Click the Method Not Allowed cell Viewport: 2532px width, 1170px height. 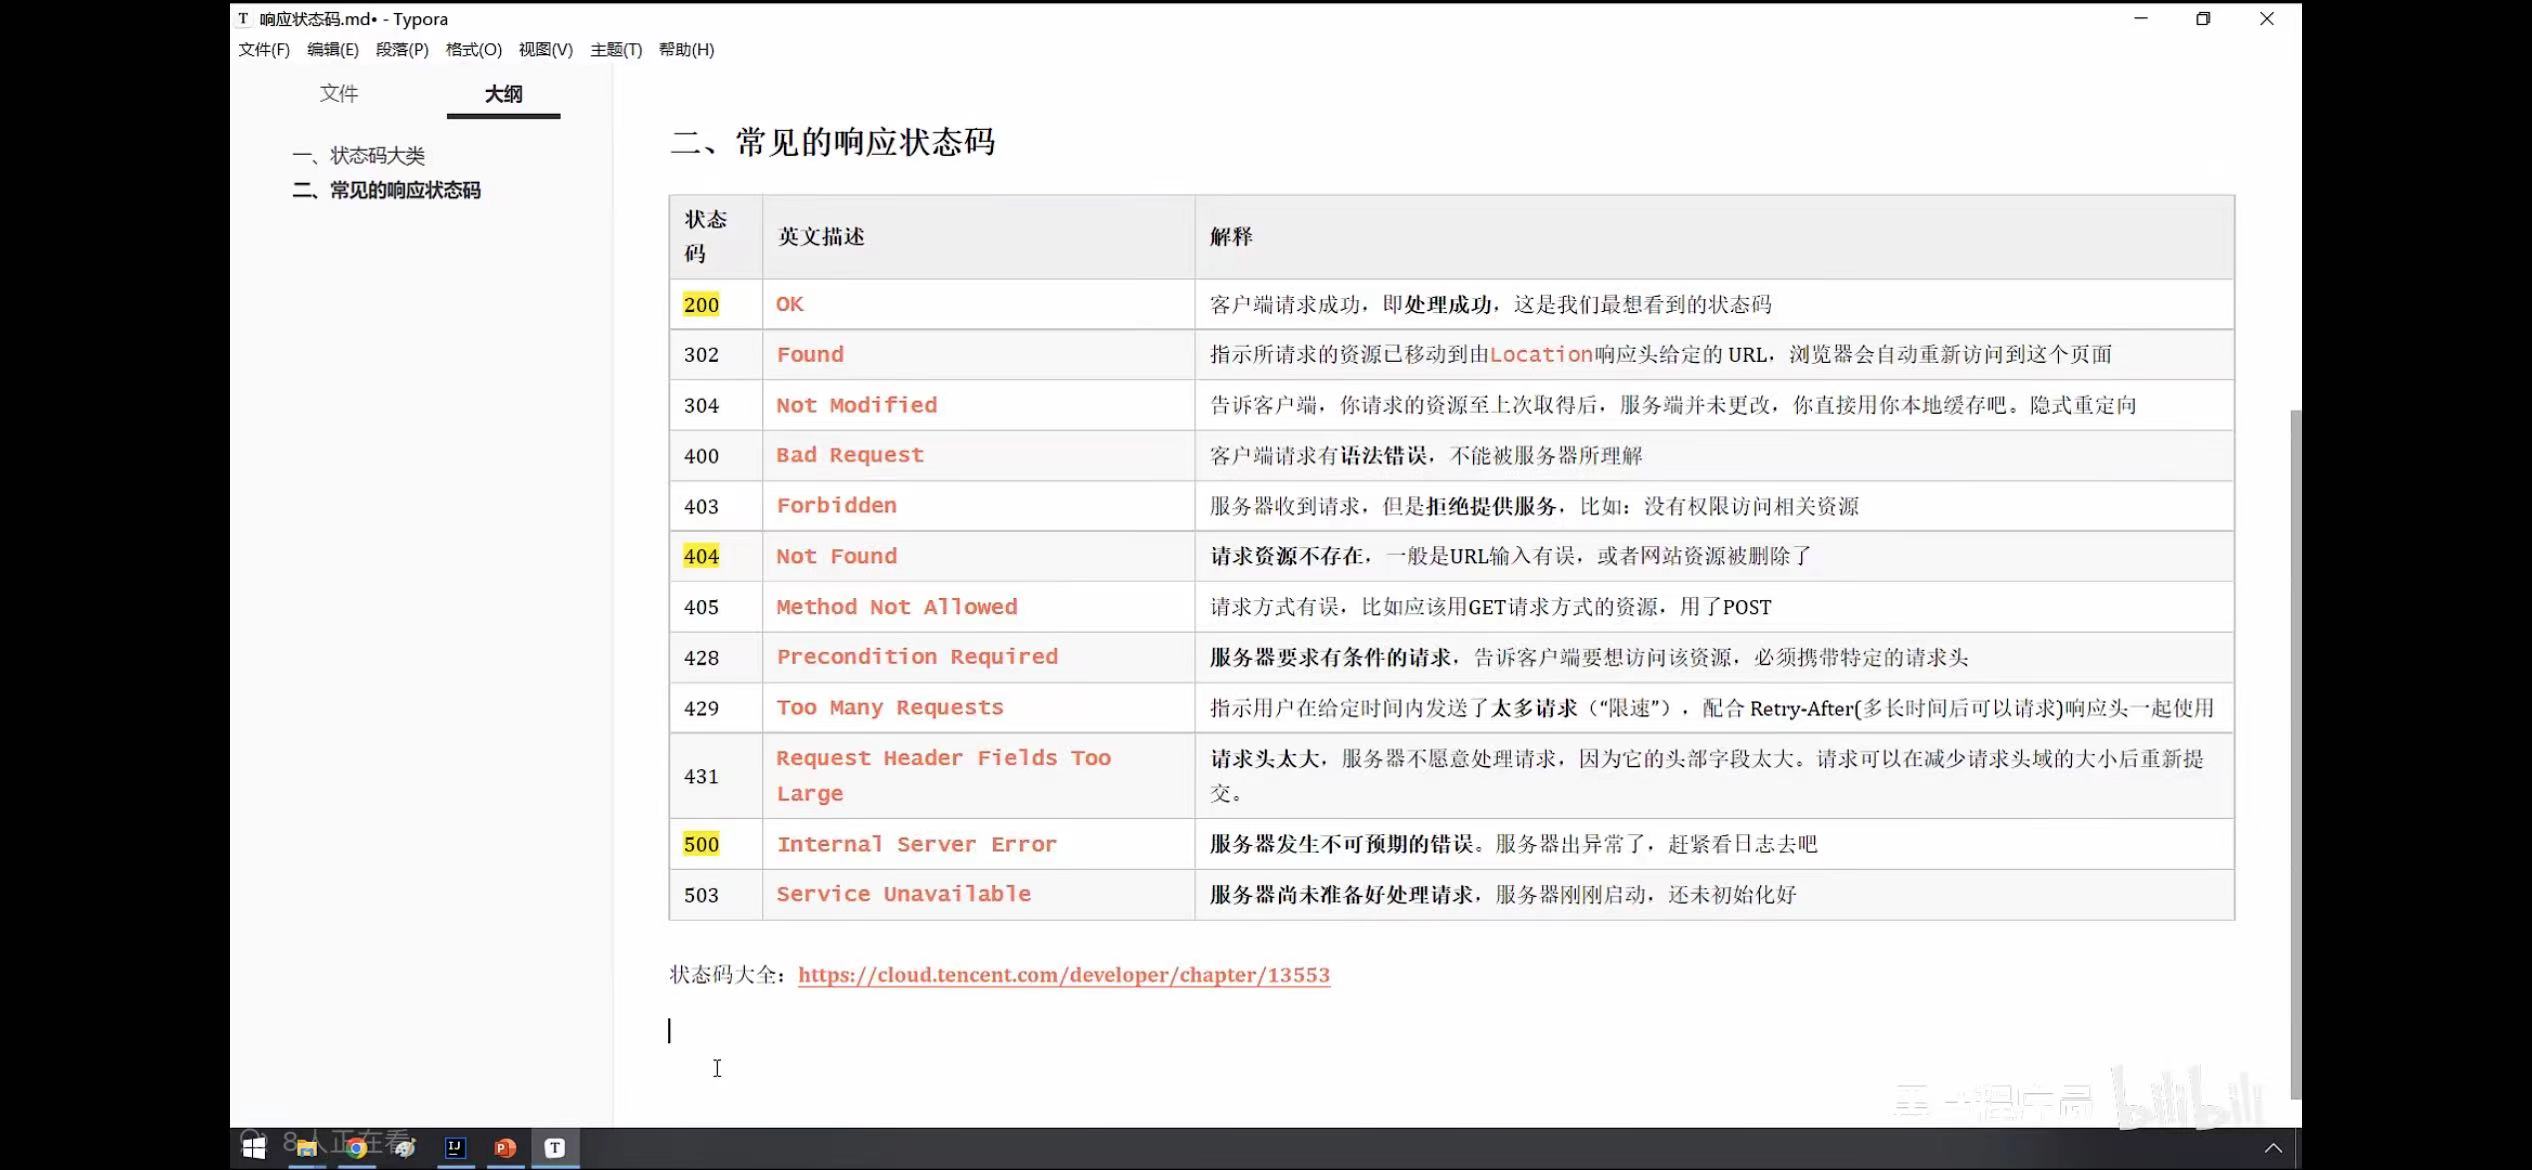979,607
